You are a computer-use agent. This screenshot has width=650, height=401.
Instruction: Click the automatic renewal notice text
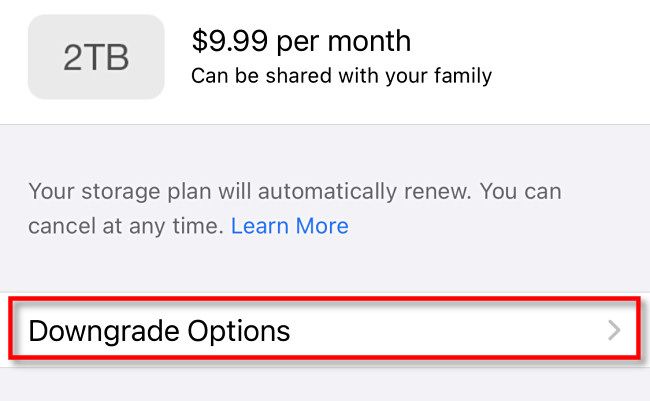tap(295, 190)
